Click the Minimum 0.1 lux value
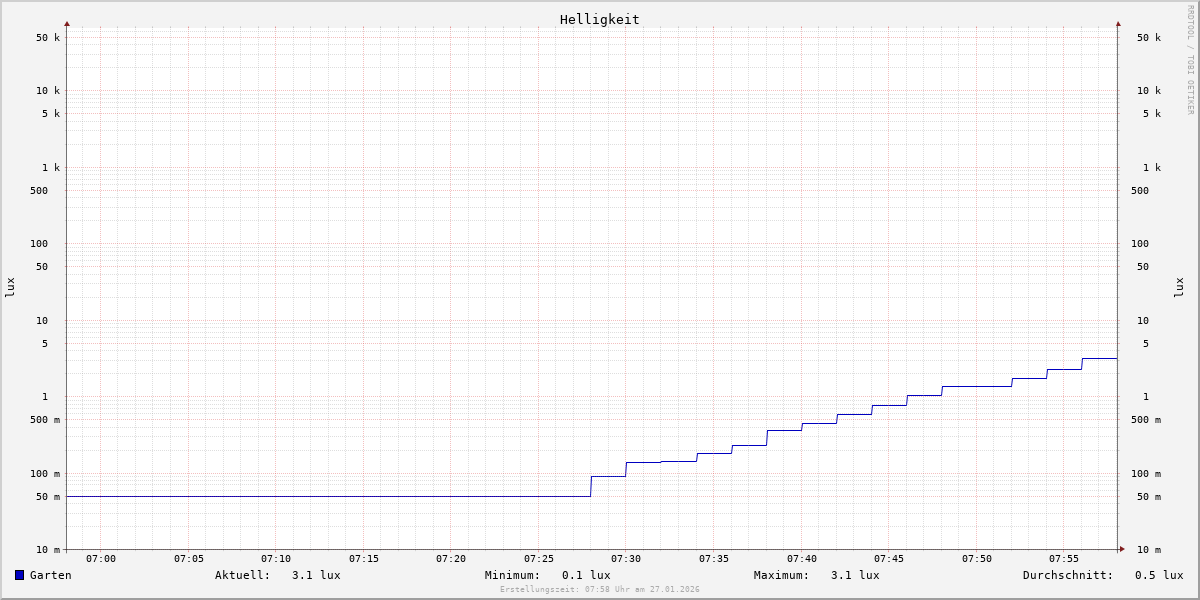The image size is (1200, 600). (x=585, y=575)
